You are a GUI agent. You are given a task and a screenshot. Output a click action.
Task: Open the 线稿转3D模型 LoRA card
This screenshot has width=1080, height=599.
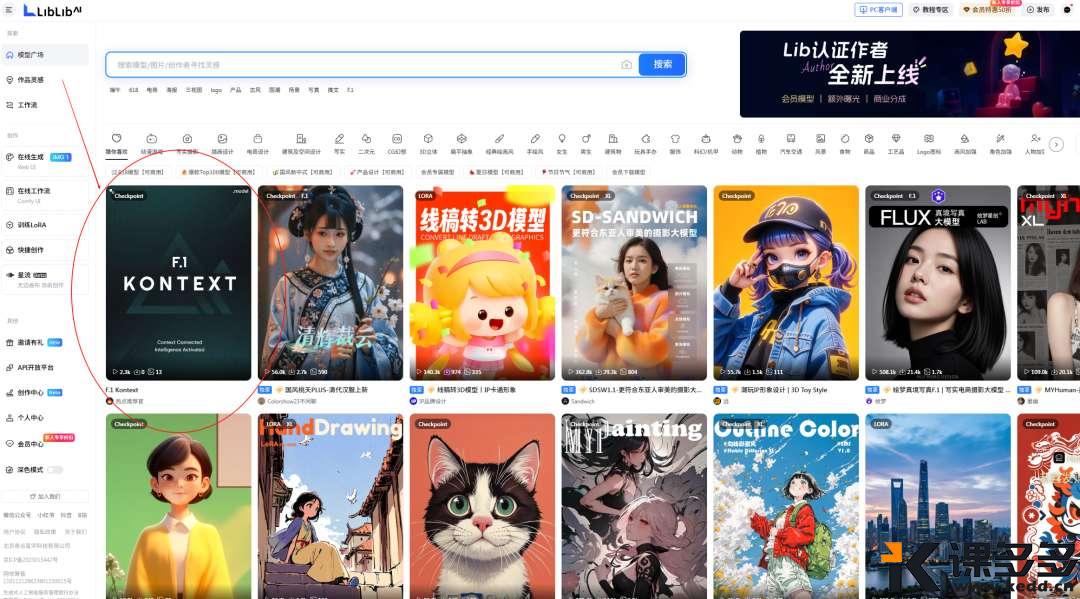[482, 282]
